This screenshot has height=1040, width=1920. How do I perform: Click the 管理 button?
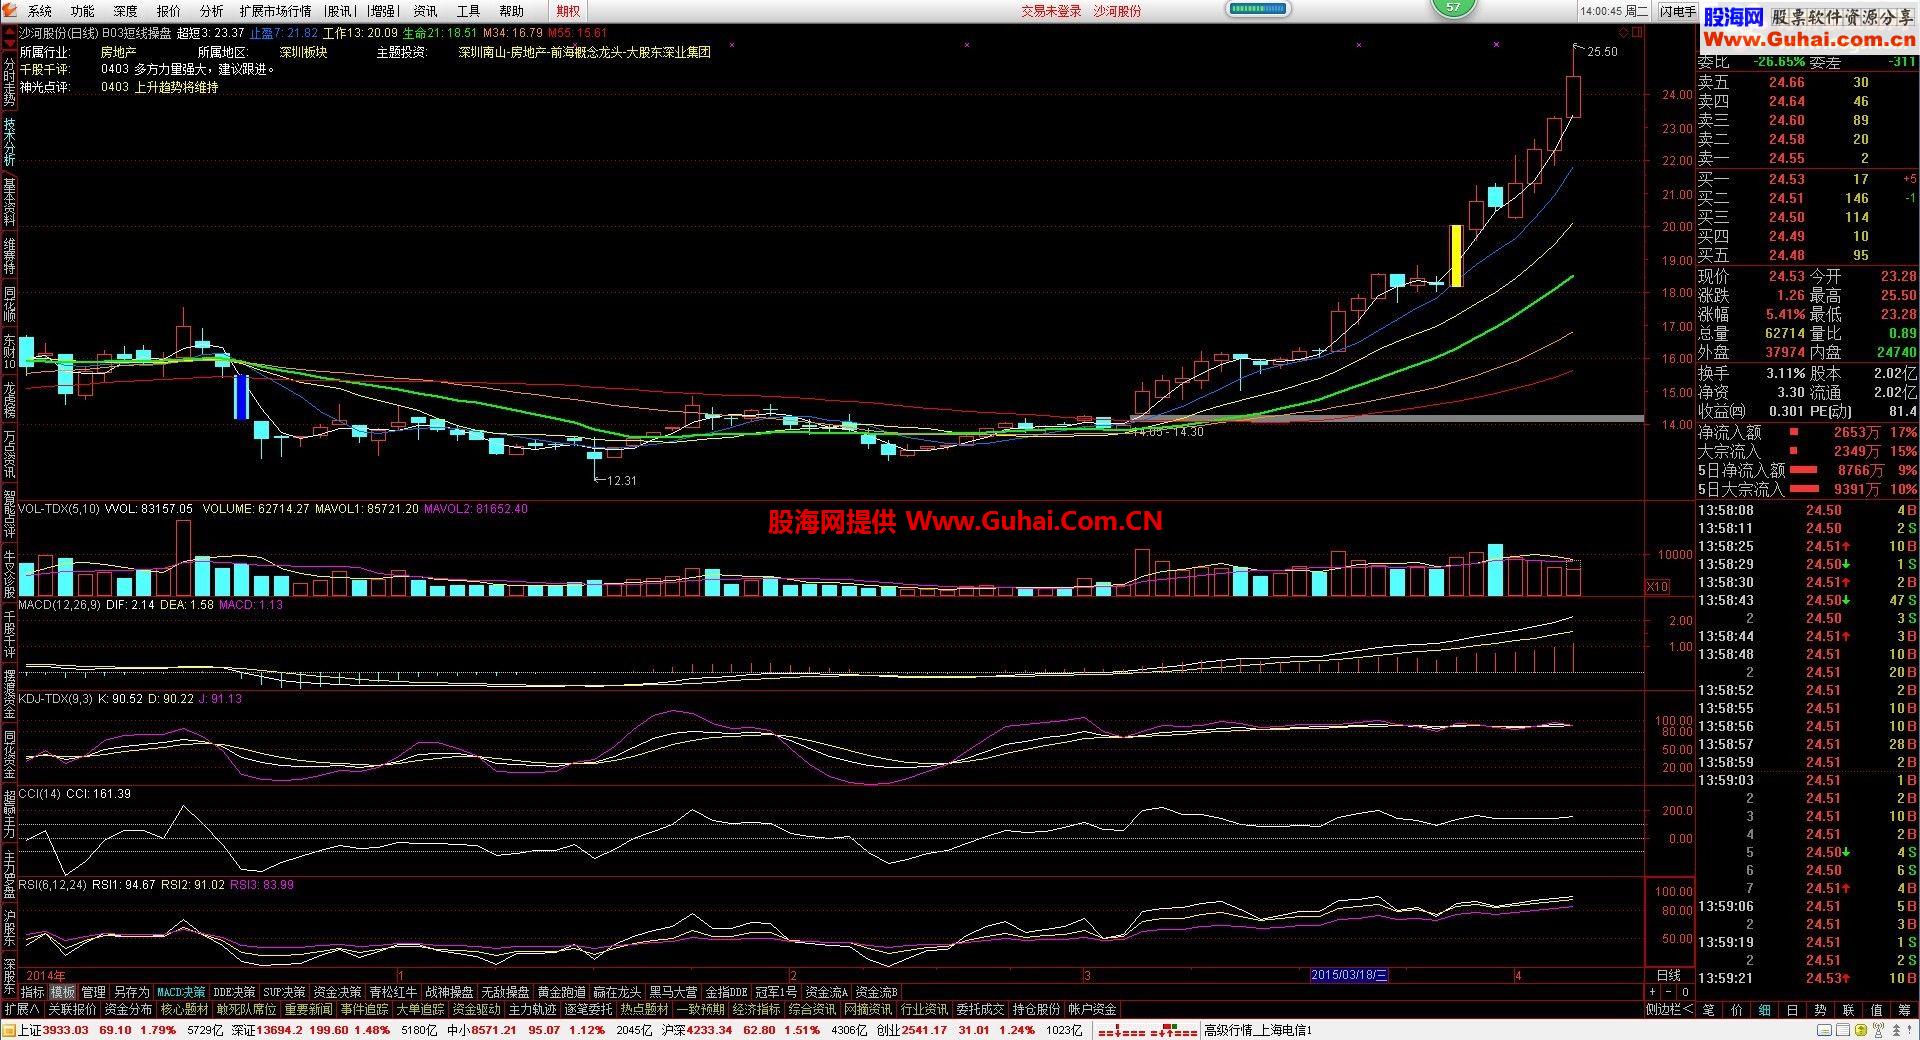93,992
